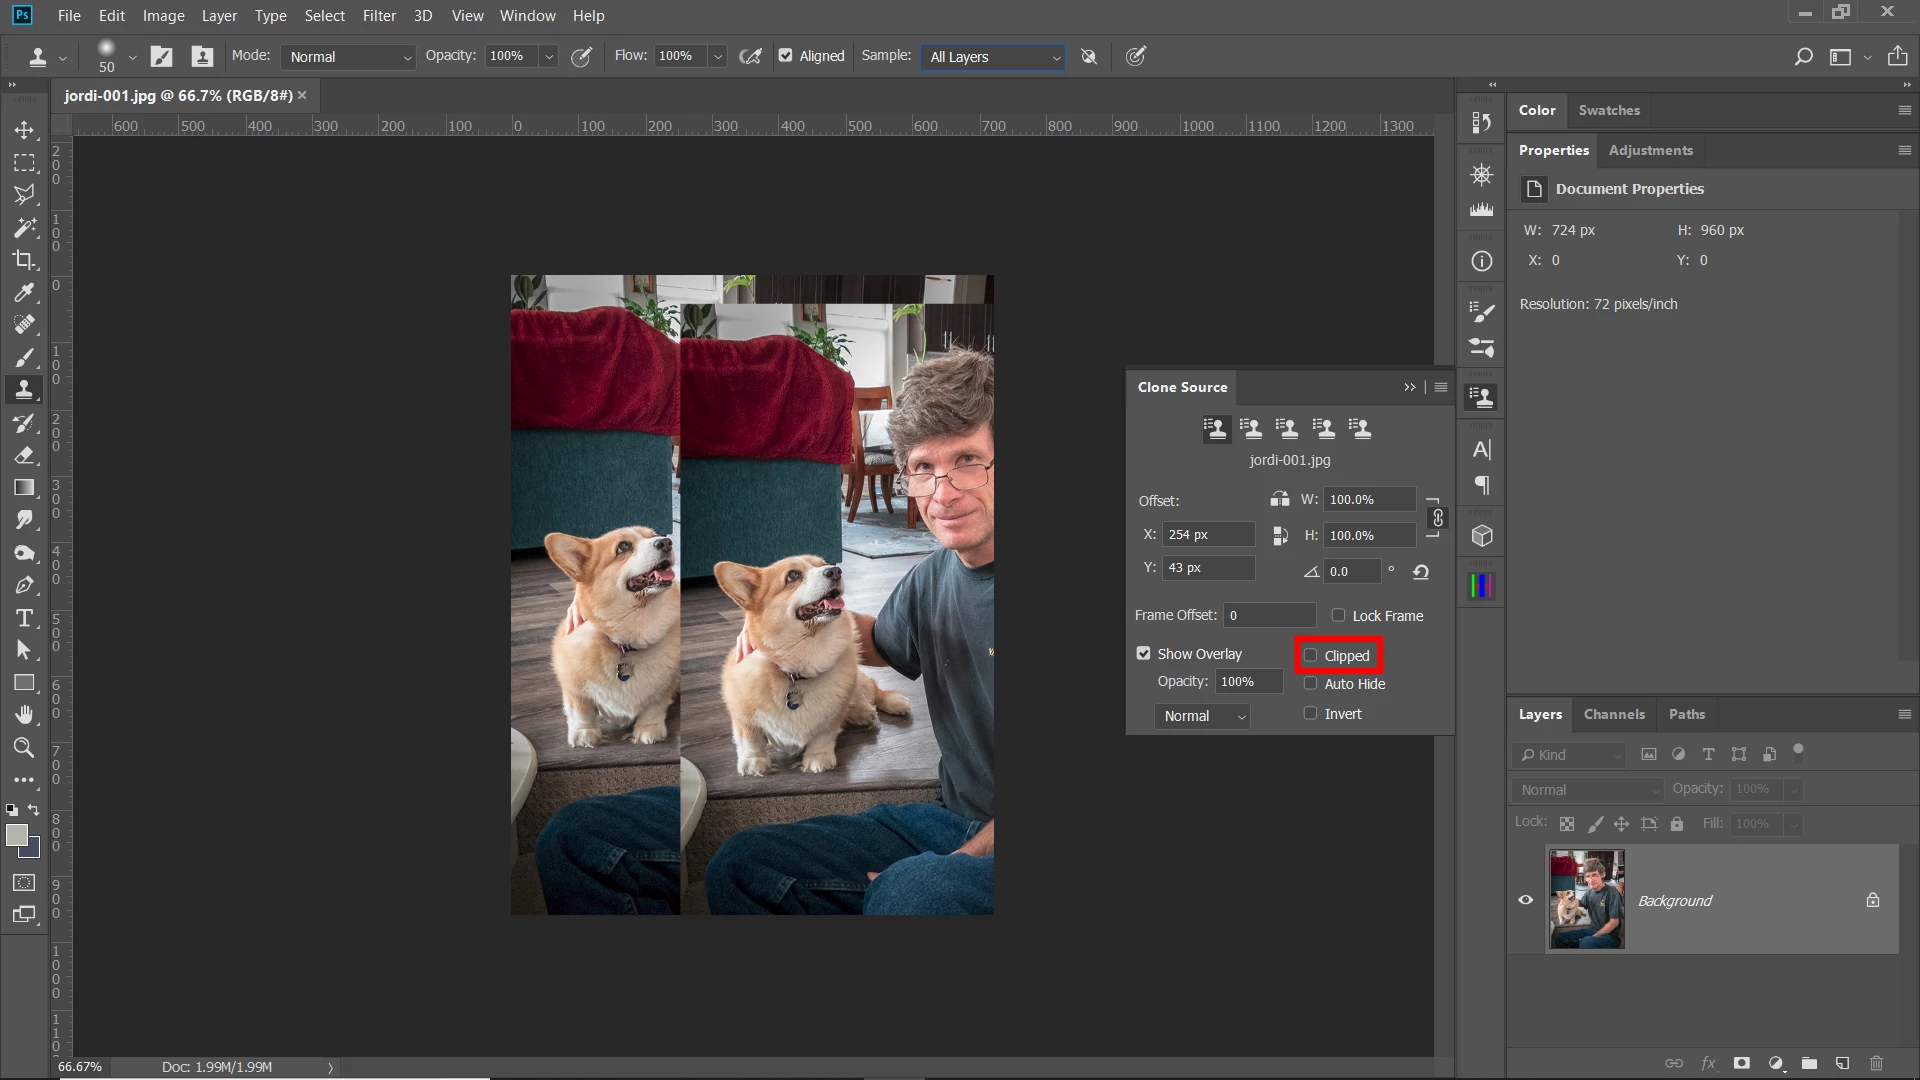The width and height of the screenshot is (1920, 1080).
Task: Select the Eraser tool
Action: pos(24,456)
